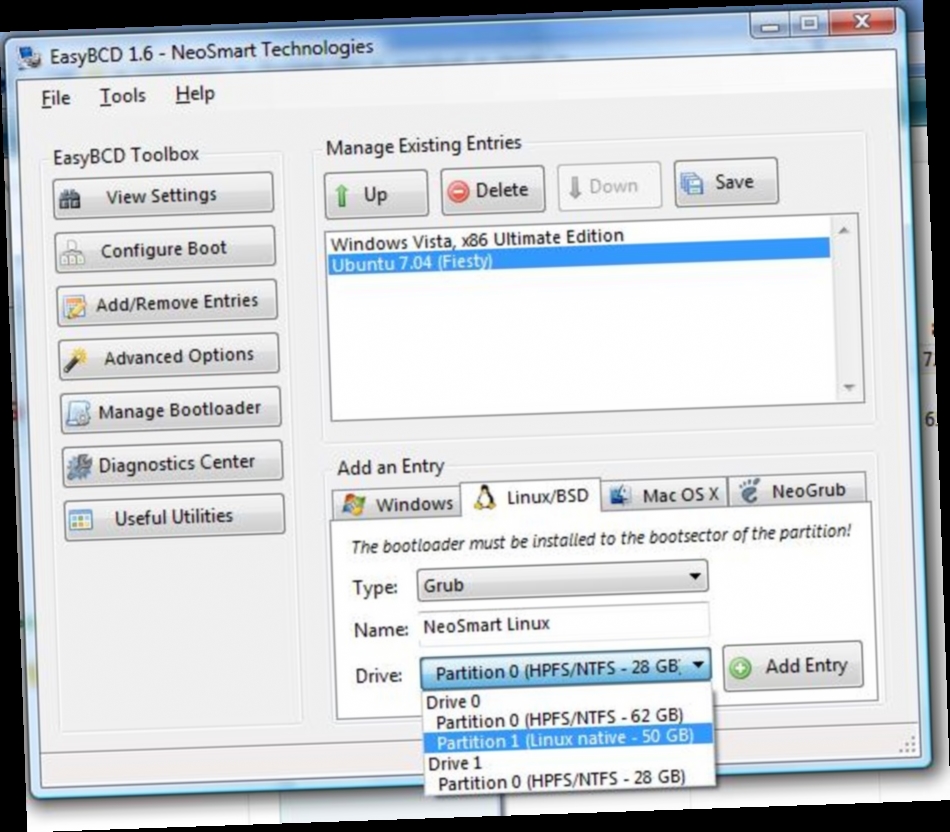The image size is (950, 832).
Task: Select Windows Vista x86 Ultimate Edition entry
Action: 477,239
